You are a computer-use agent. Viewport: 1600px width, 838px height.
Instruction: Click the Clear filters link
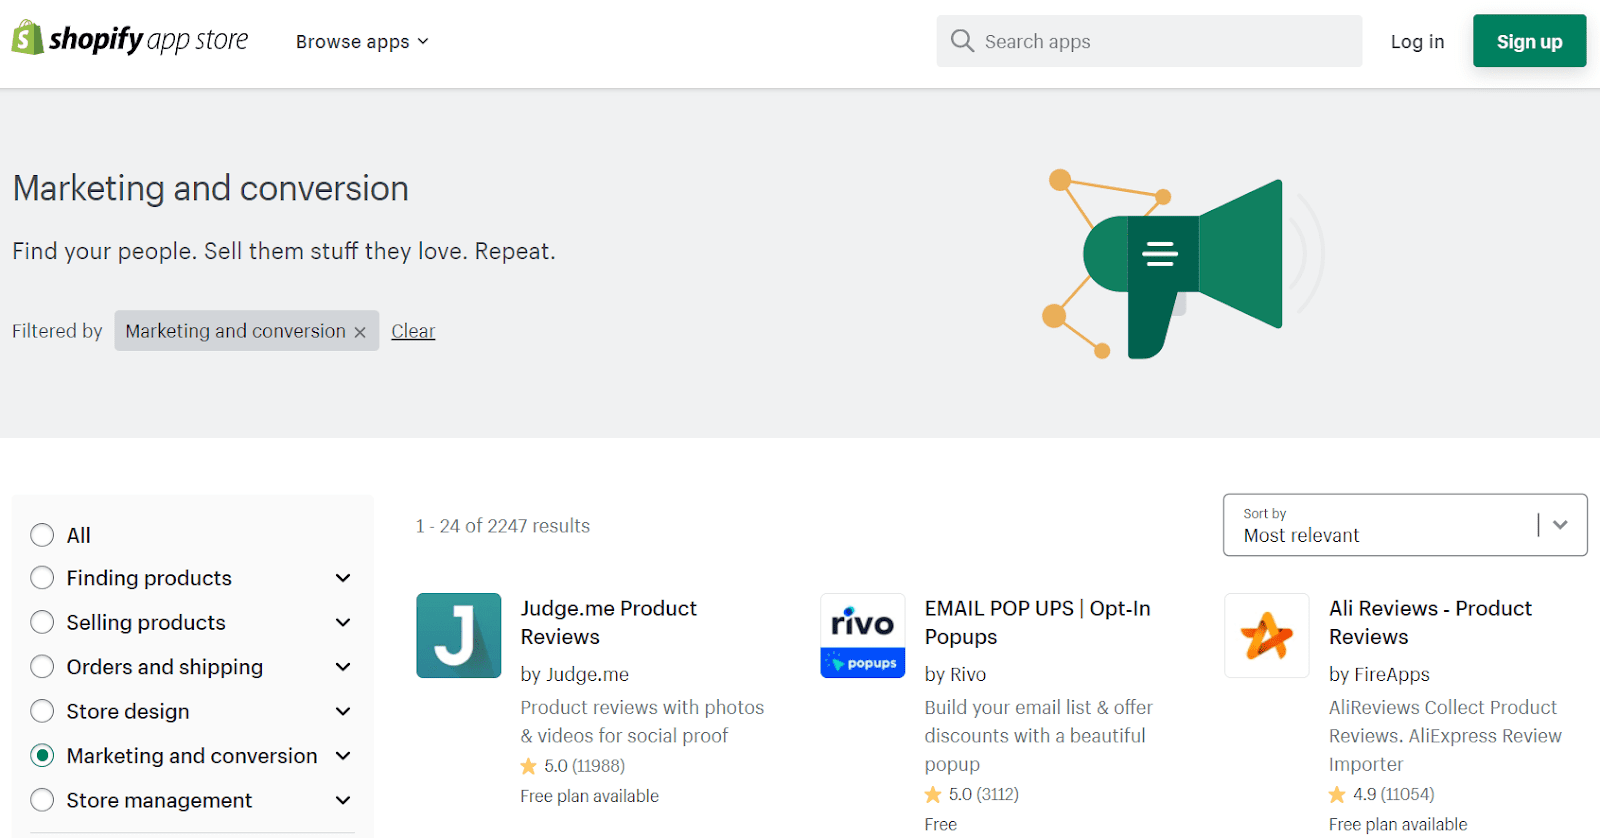pos(413,331)
